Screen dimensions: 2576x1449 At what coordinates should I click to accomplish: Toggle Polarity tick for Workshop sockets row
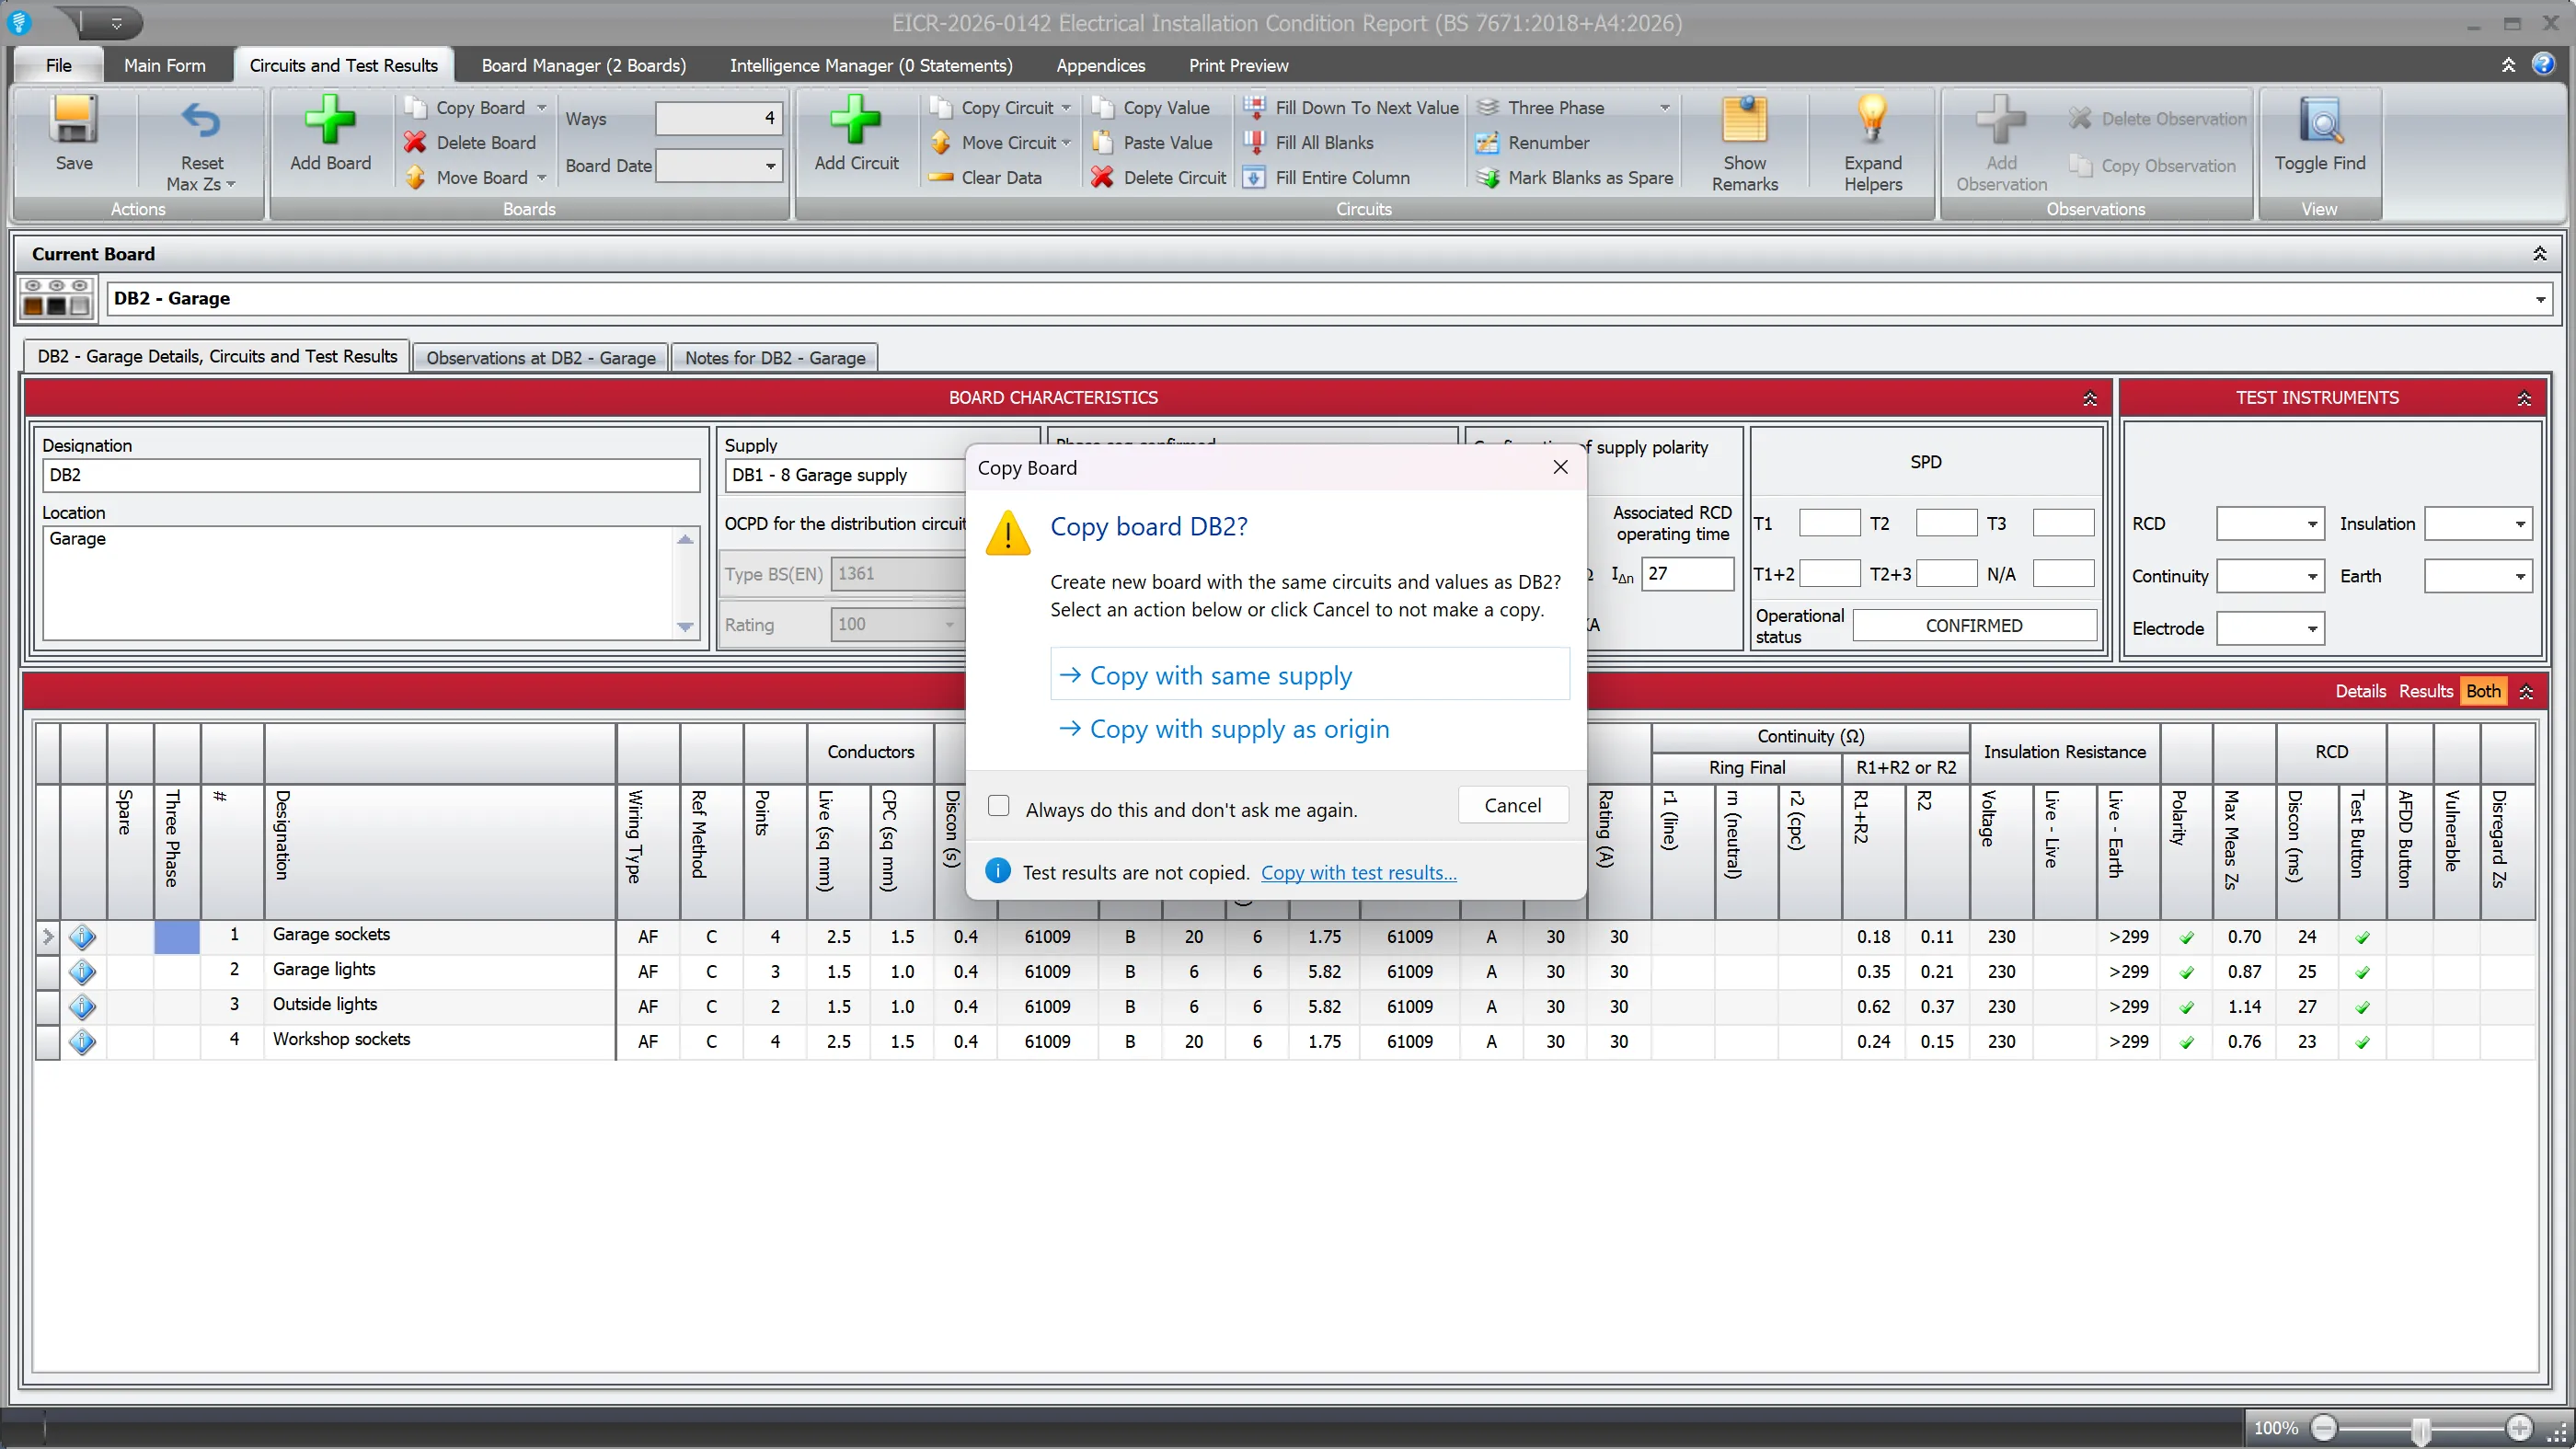pyautogui.click(x=2186, y=1042)
